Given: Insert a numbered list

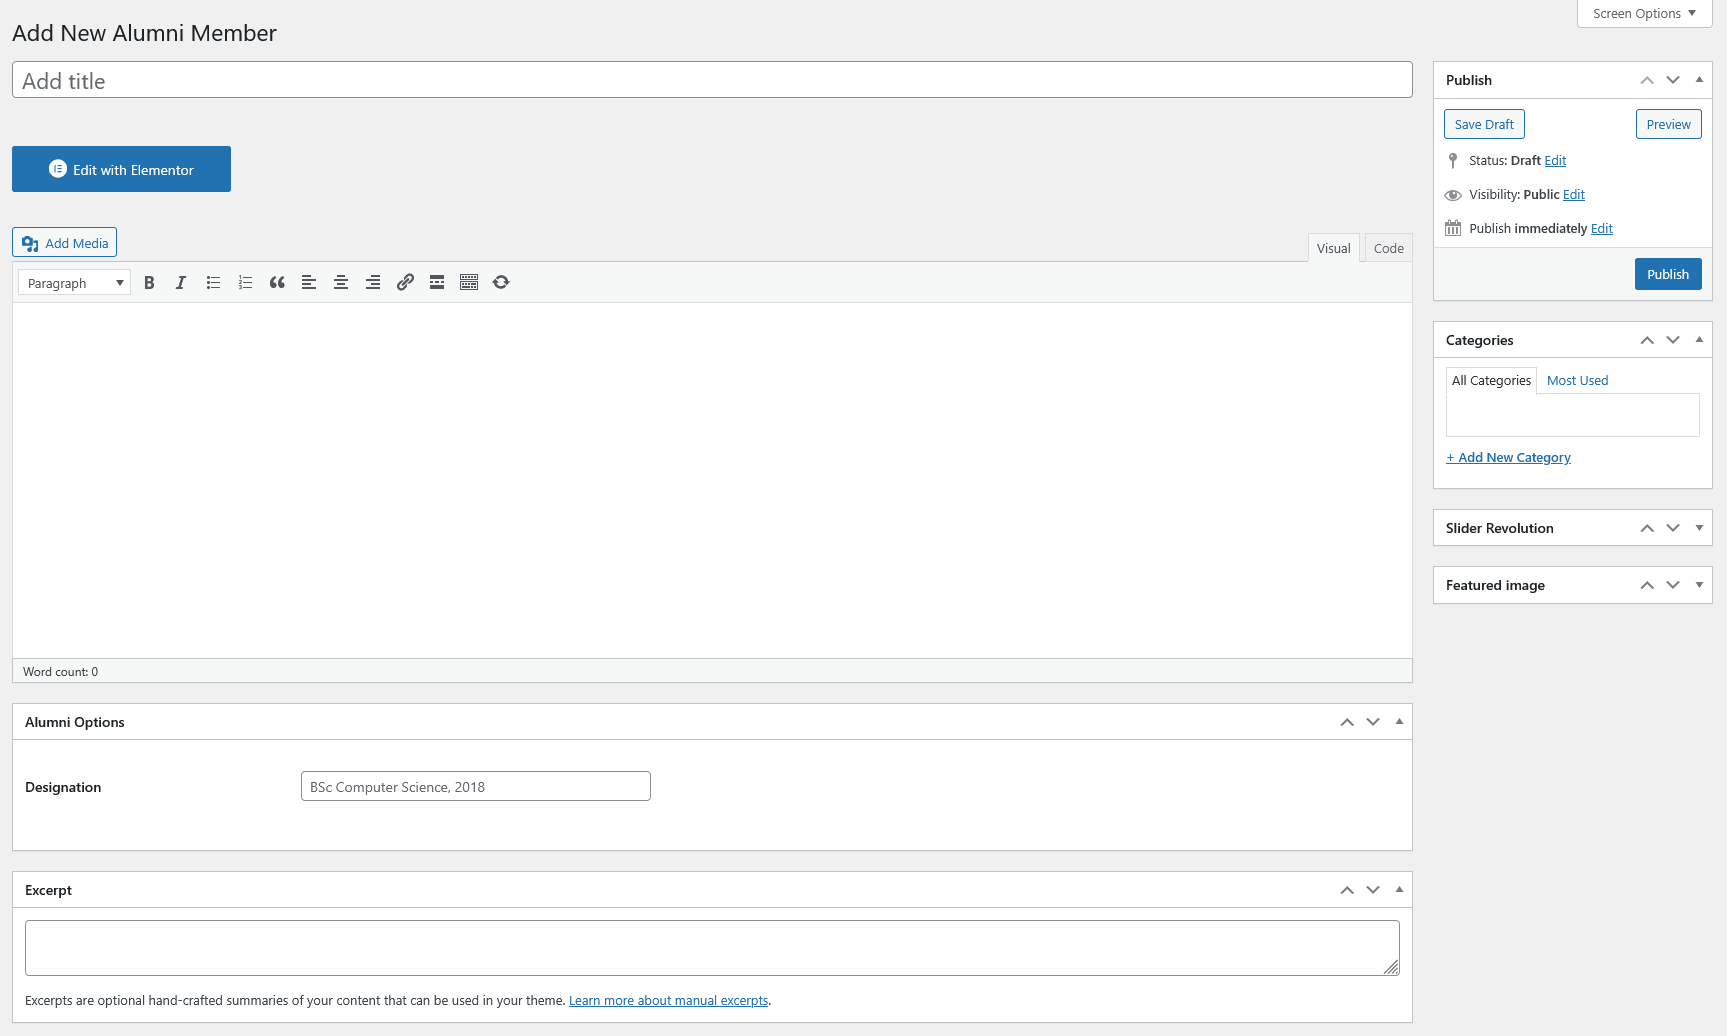Looking at the screenshot, I should [245, 283].
